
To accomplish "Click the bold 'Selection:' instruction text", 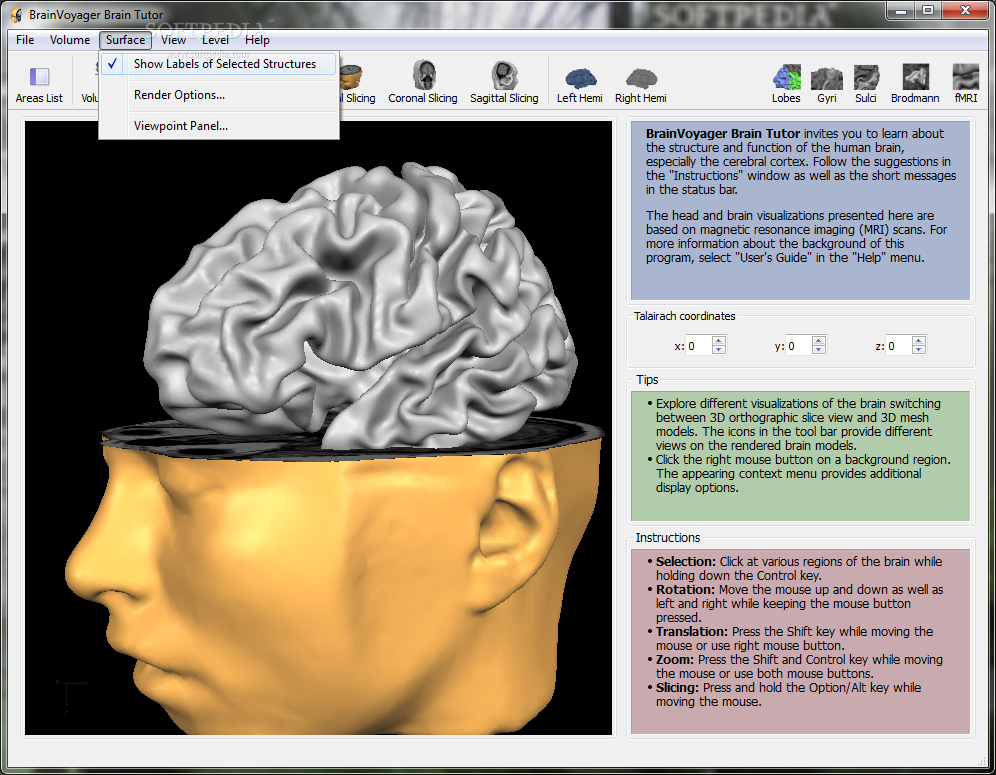I will tap(685, 562).
